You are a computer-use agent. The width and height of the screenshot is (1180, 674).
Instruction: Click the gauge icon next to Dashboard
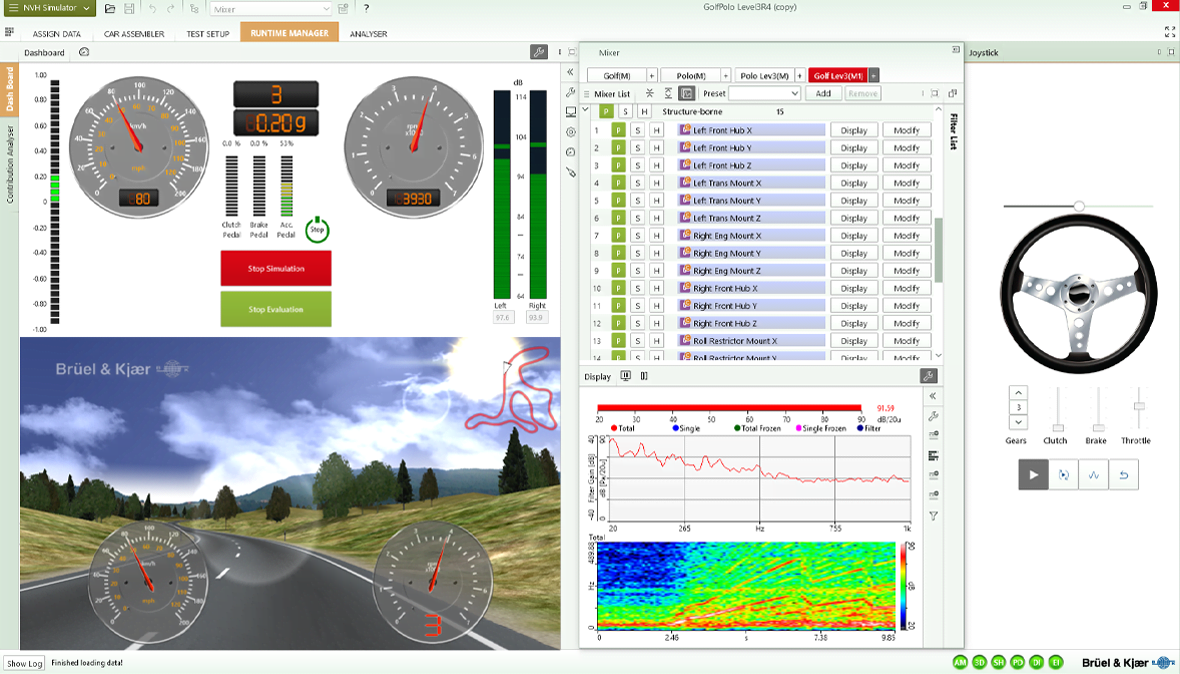point(84,52)
